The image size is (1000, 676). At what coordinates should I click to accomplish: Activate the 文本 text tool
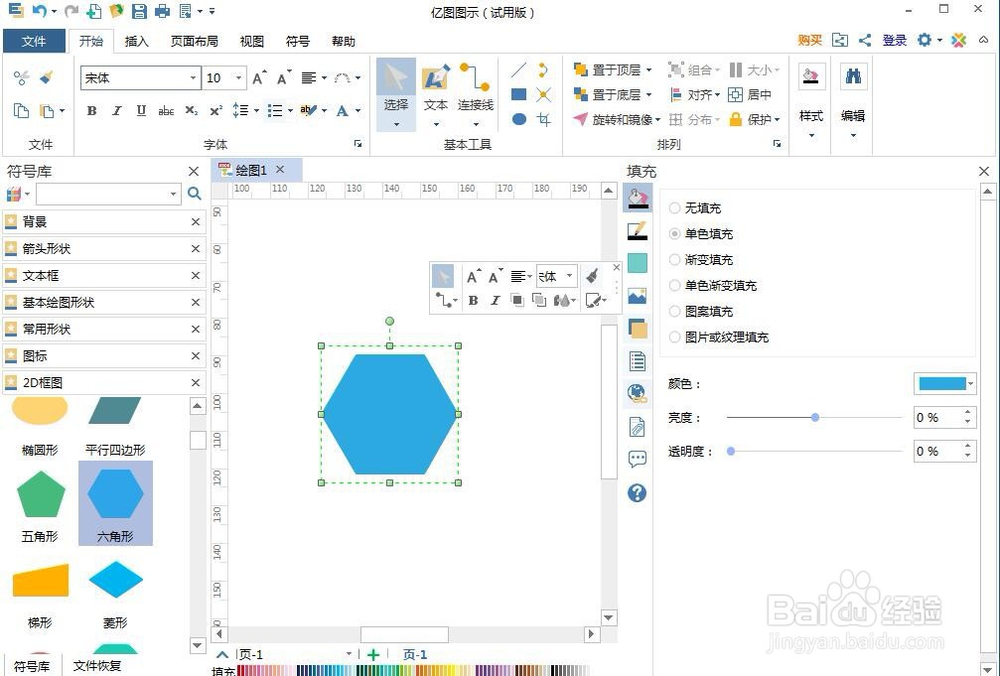(435, 90)
